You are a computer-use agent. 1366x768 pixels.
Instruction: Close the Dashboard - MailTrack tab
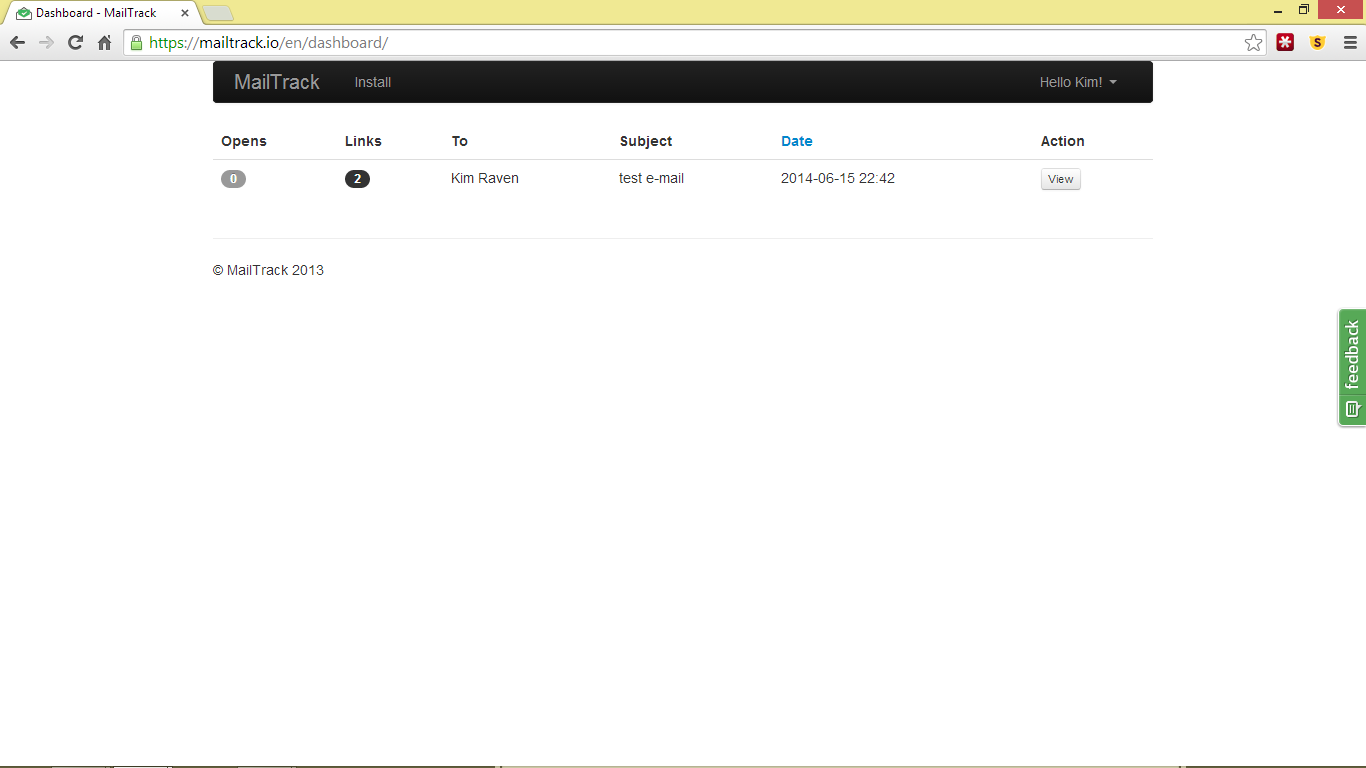(185, 13)
